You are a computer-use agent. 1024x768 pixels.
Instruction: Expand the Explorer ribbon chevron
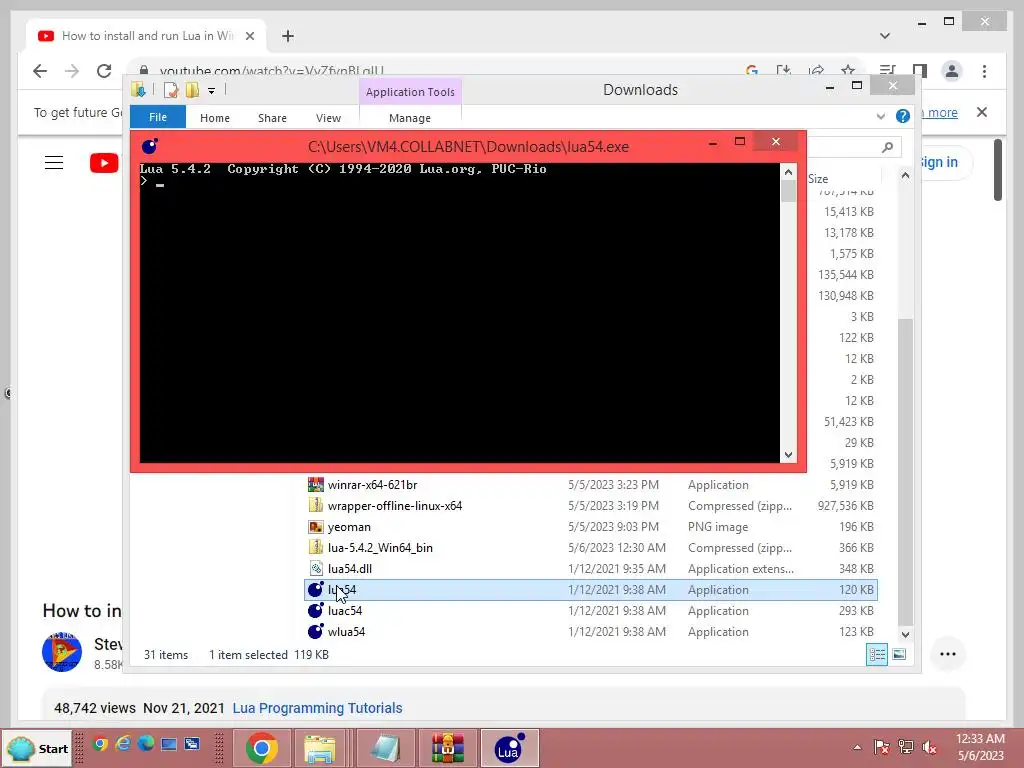point(880,116)
